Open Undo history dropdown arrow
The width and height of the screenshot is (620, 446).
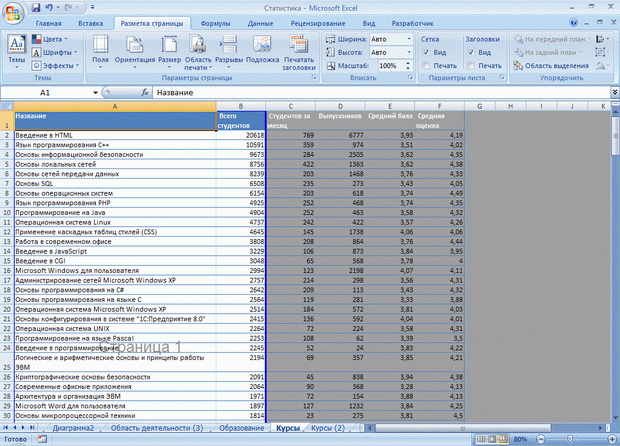pos(58,8)
